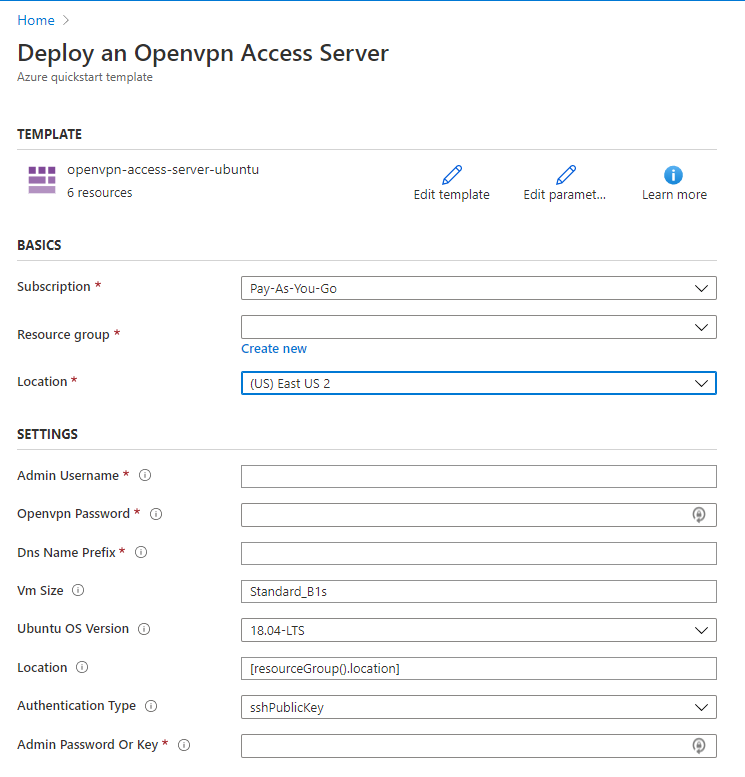The height and width of the screenshot is (777, 745).
Task: Click the Edit paramet... label
Action: (565, 195)
